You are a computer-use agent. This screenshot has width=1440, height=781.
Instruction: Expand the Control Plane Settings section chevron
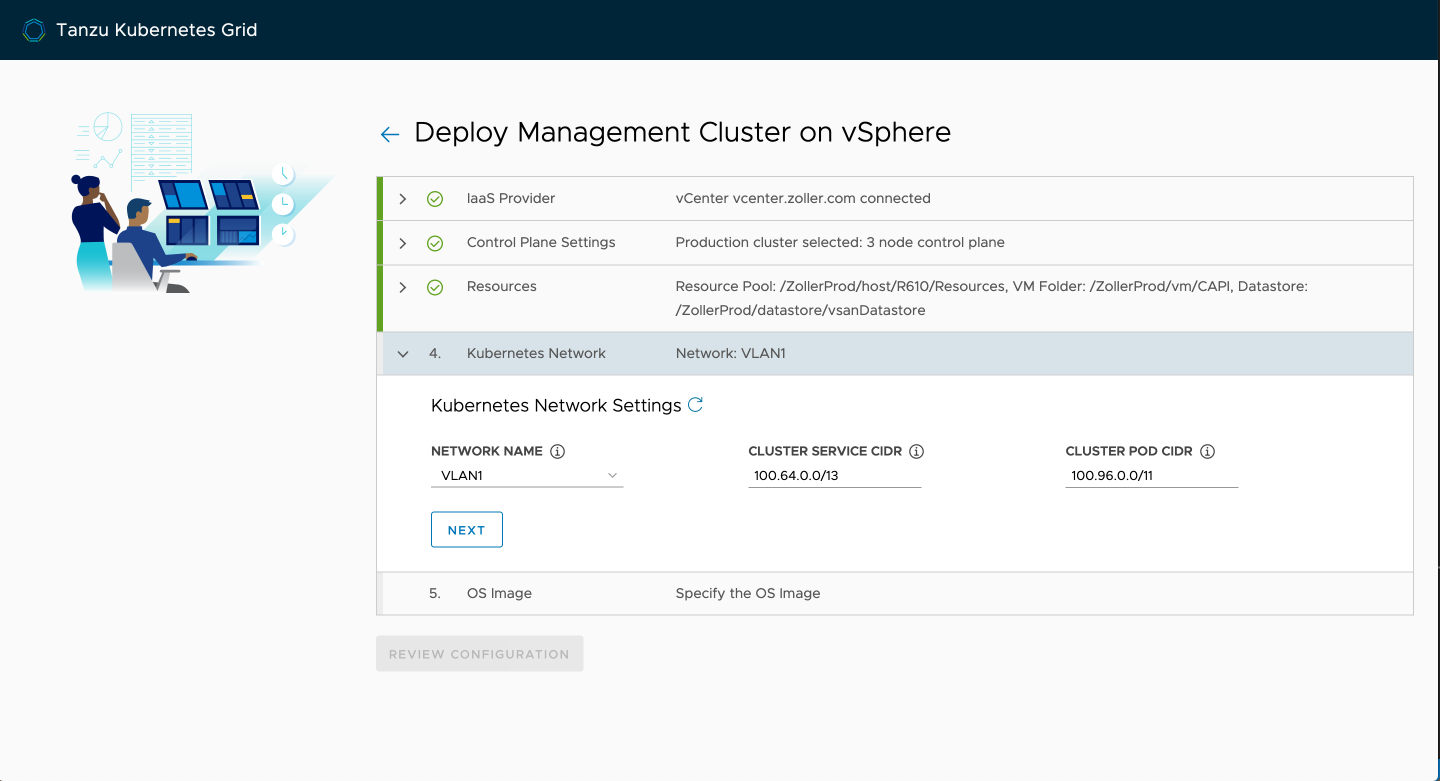(x=403, y=243)
